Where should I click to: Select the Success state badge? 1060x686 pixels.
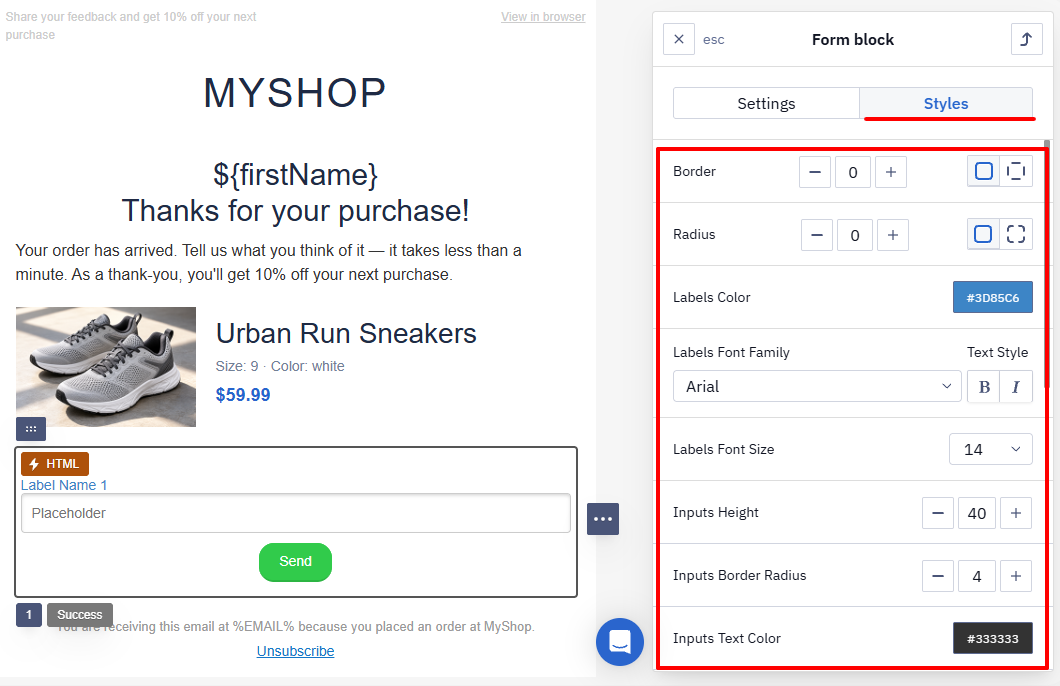[80, 614]
